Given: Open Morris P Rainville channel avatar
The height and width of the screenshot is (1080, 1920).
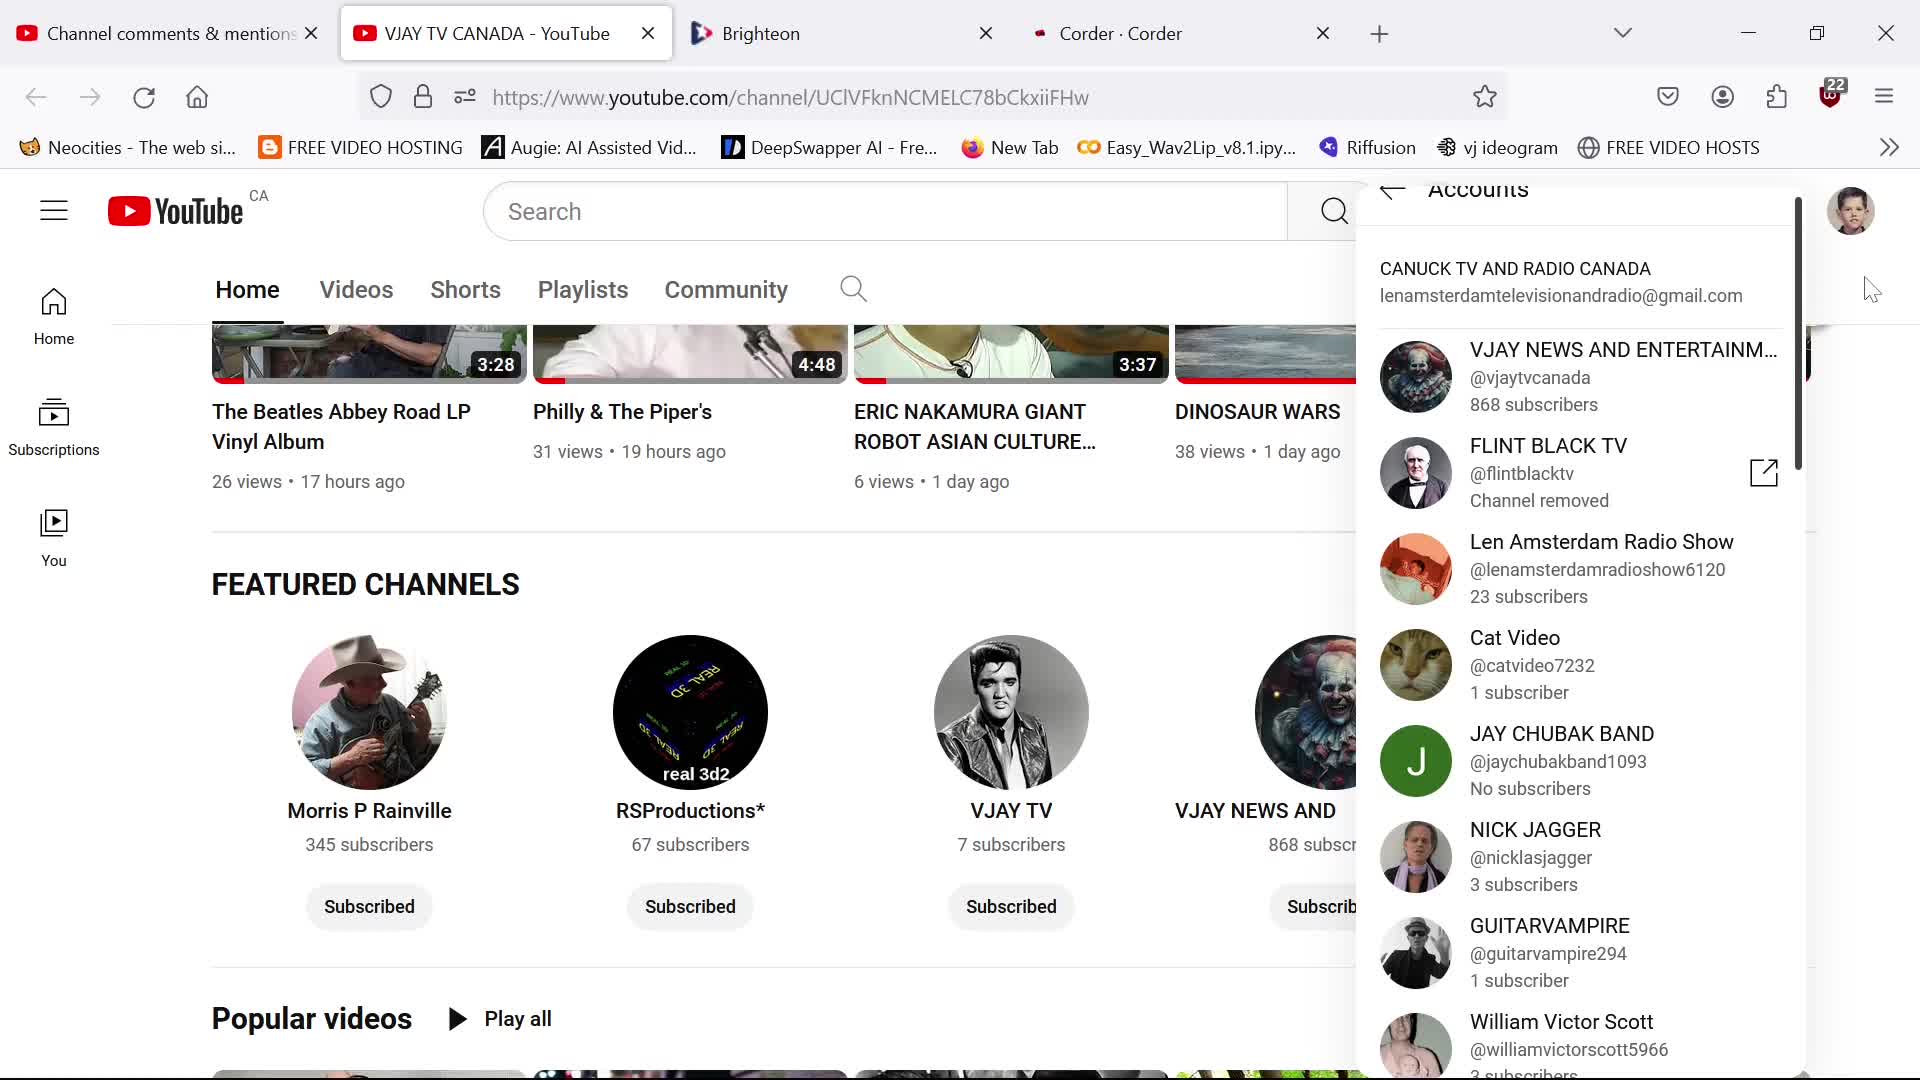Looking at the screenshot, I should coord(369,712).
